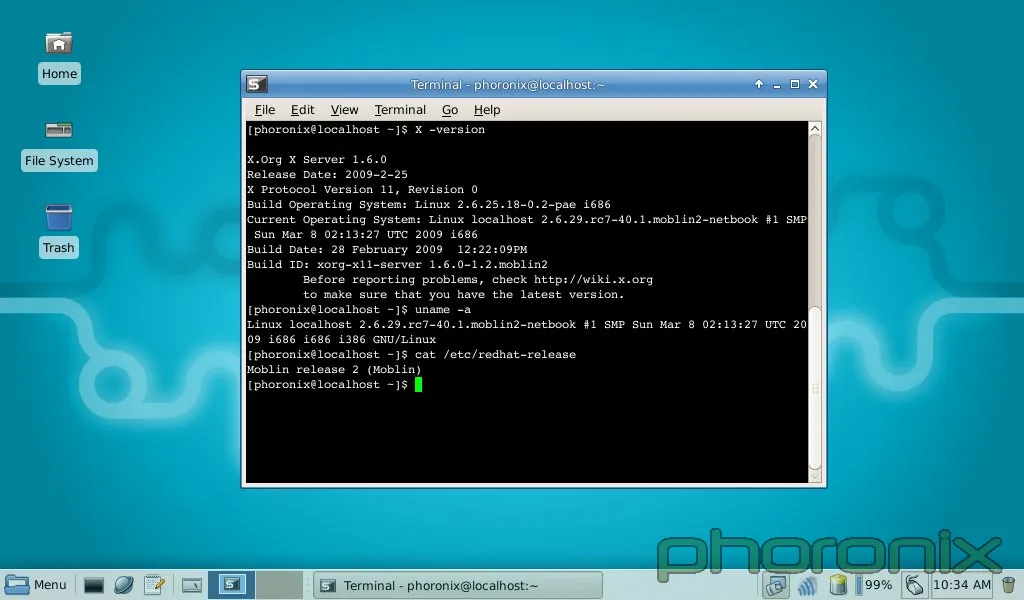
Task: Launch web browser from panel globe icon
Action: pos(123,585)
